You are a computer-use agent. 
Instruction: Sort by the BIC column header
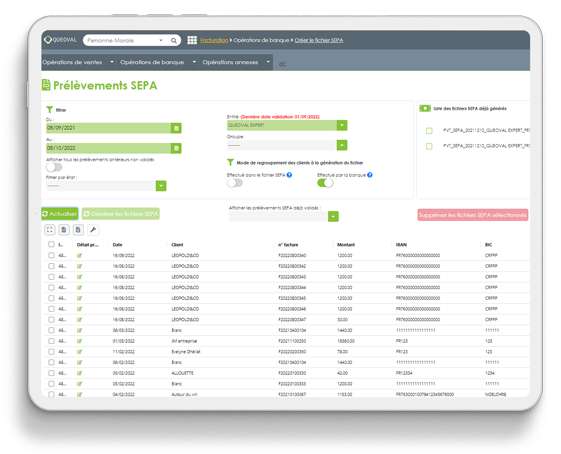pos(488,245)
